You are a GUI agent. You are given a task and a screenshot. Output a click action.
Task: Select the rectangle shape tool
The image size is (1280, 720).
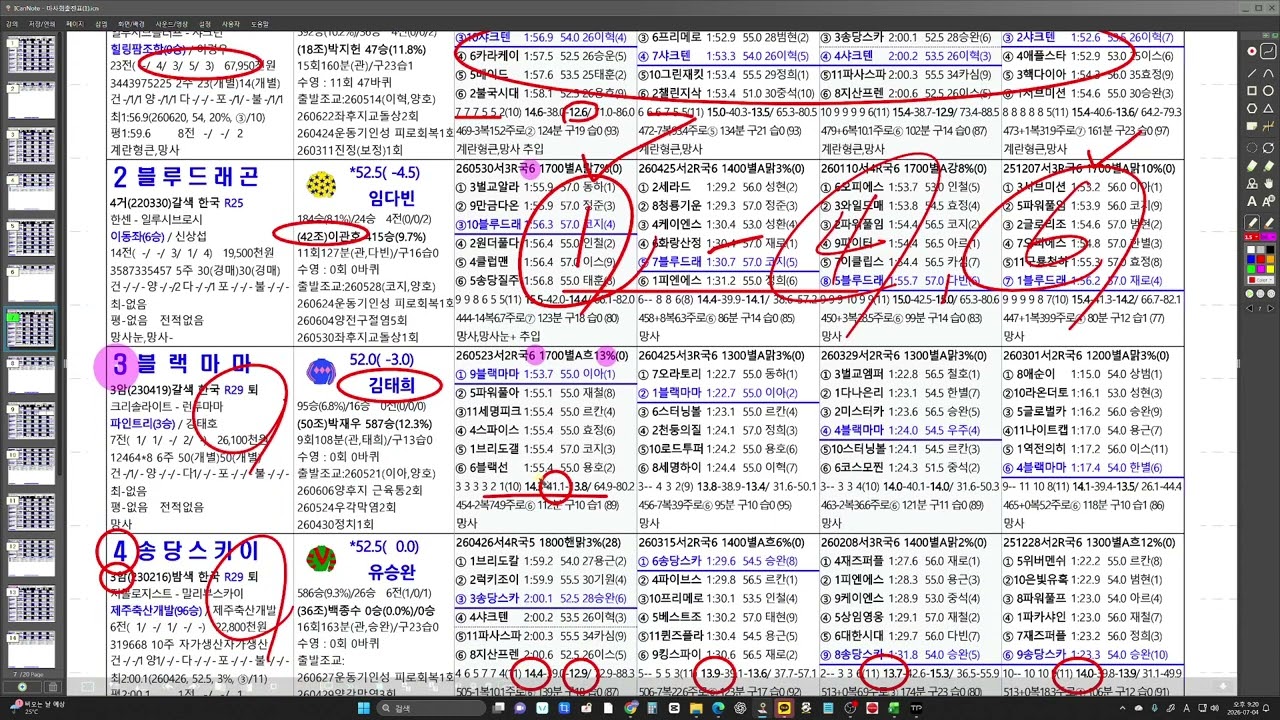(x=1251, y=91)
